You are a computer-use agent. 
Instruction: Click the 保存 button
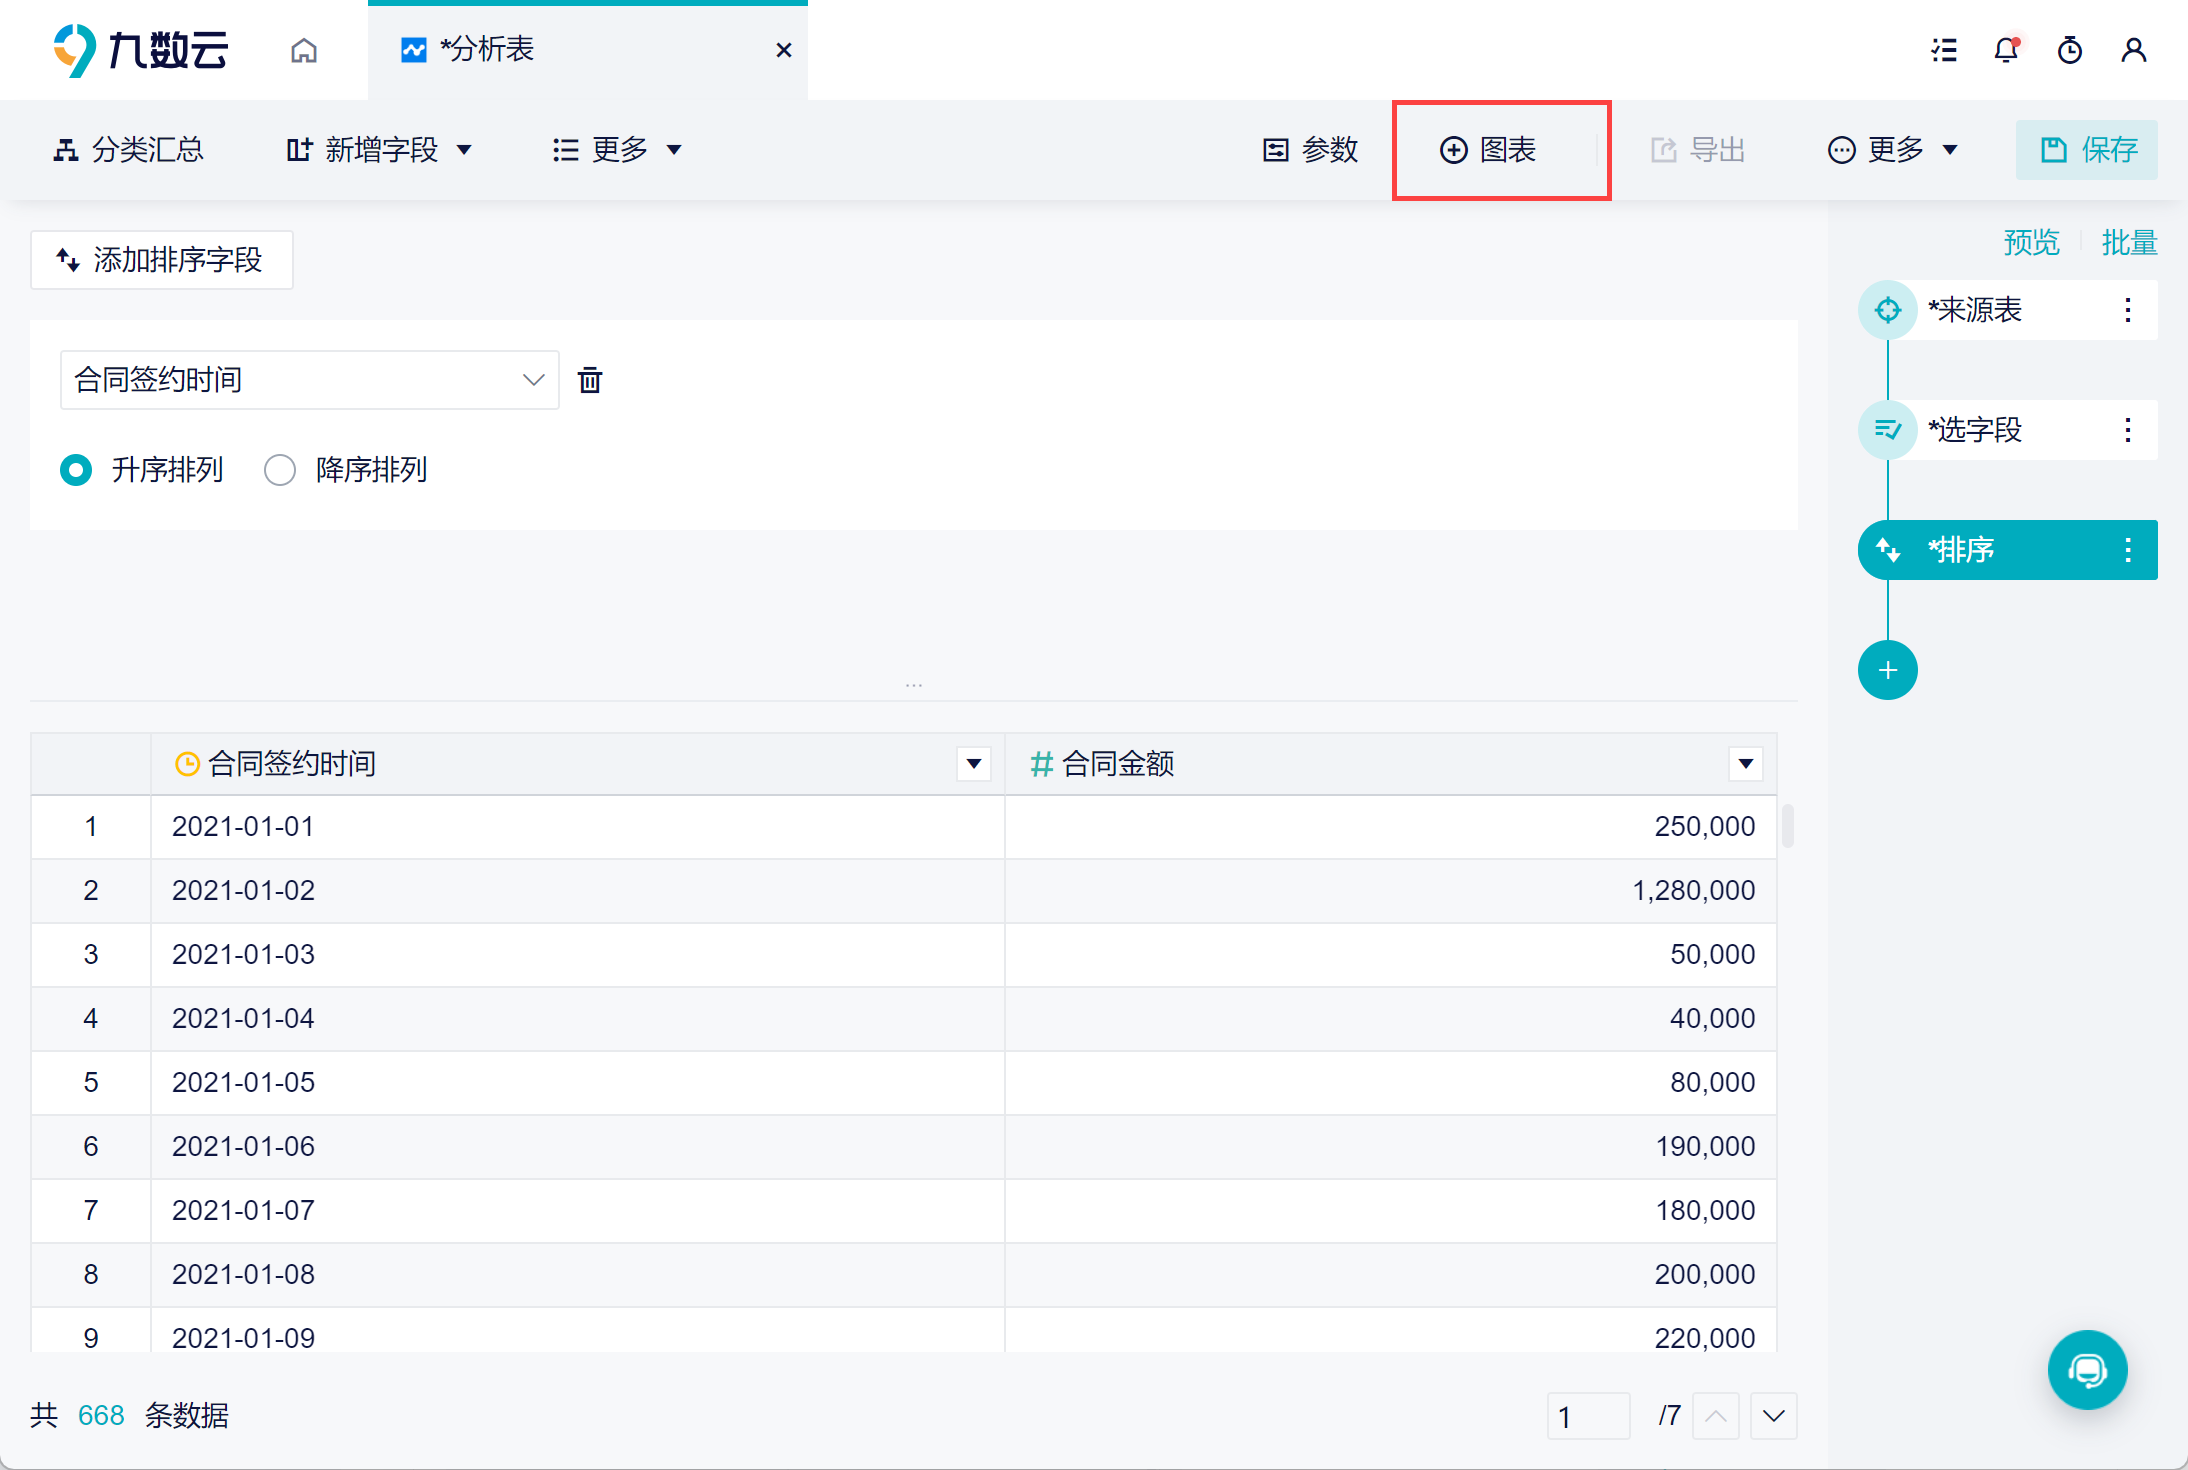tap(2086, 150)
